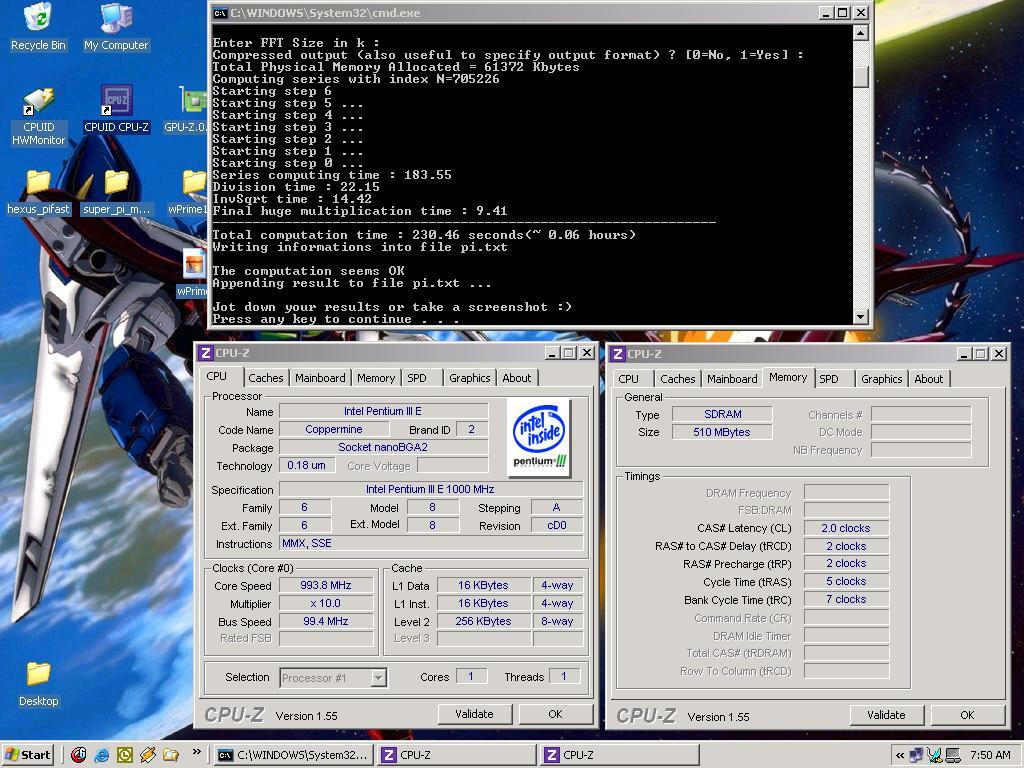Show hidden system tray icons

tap(899, 756)
